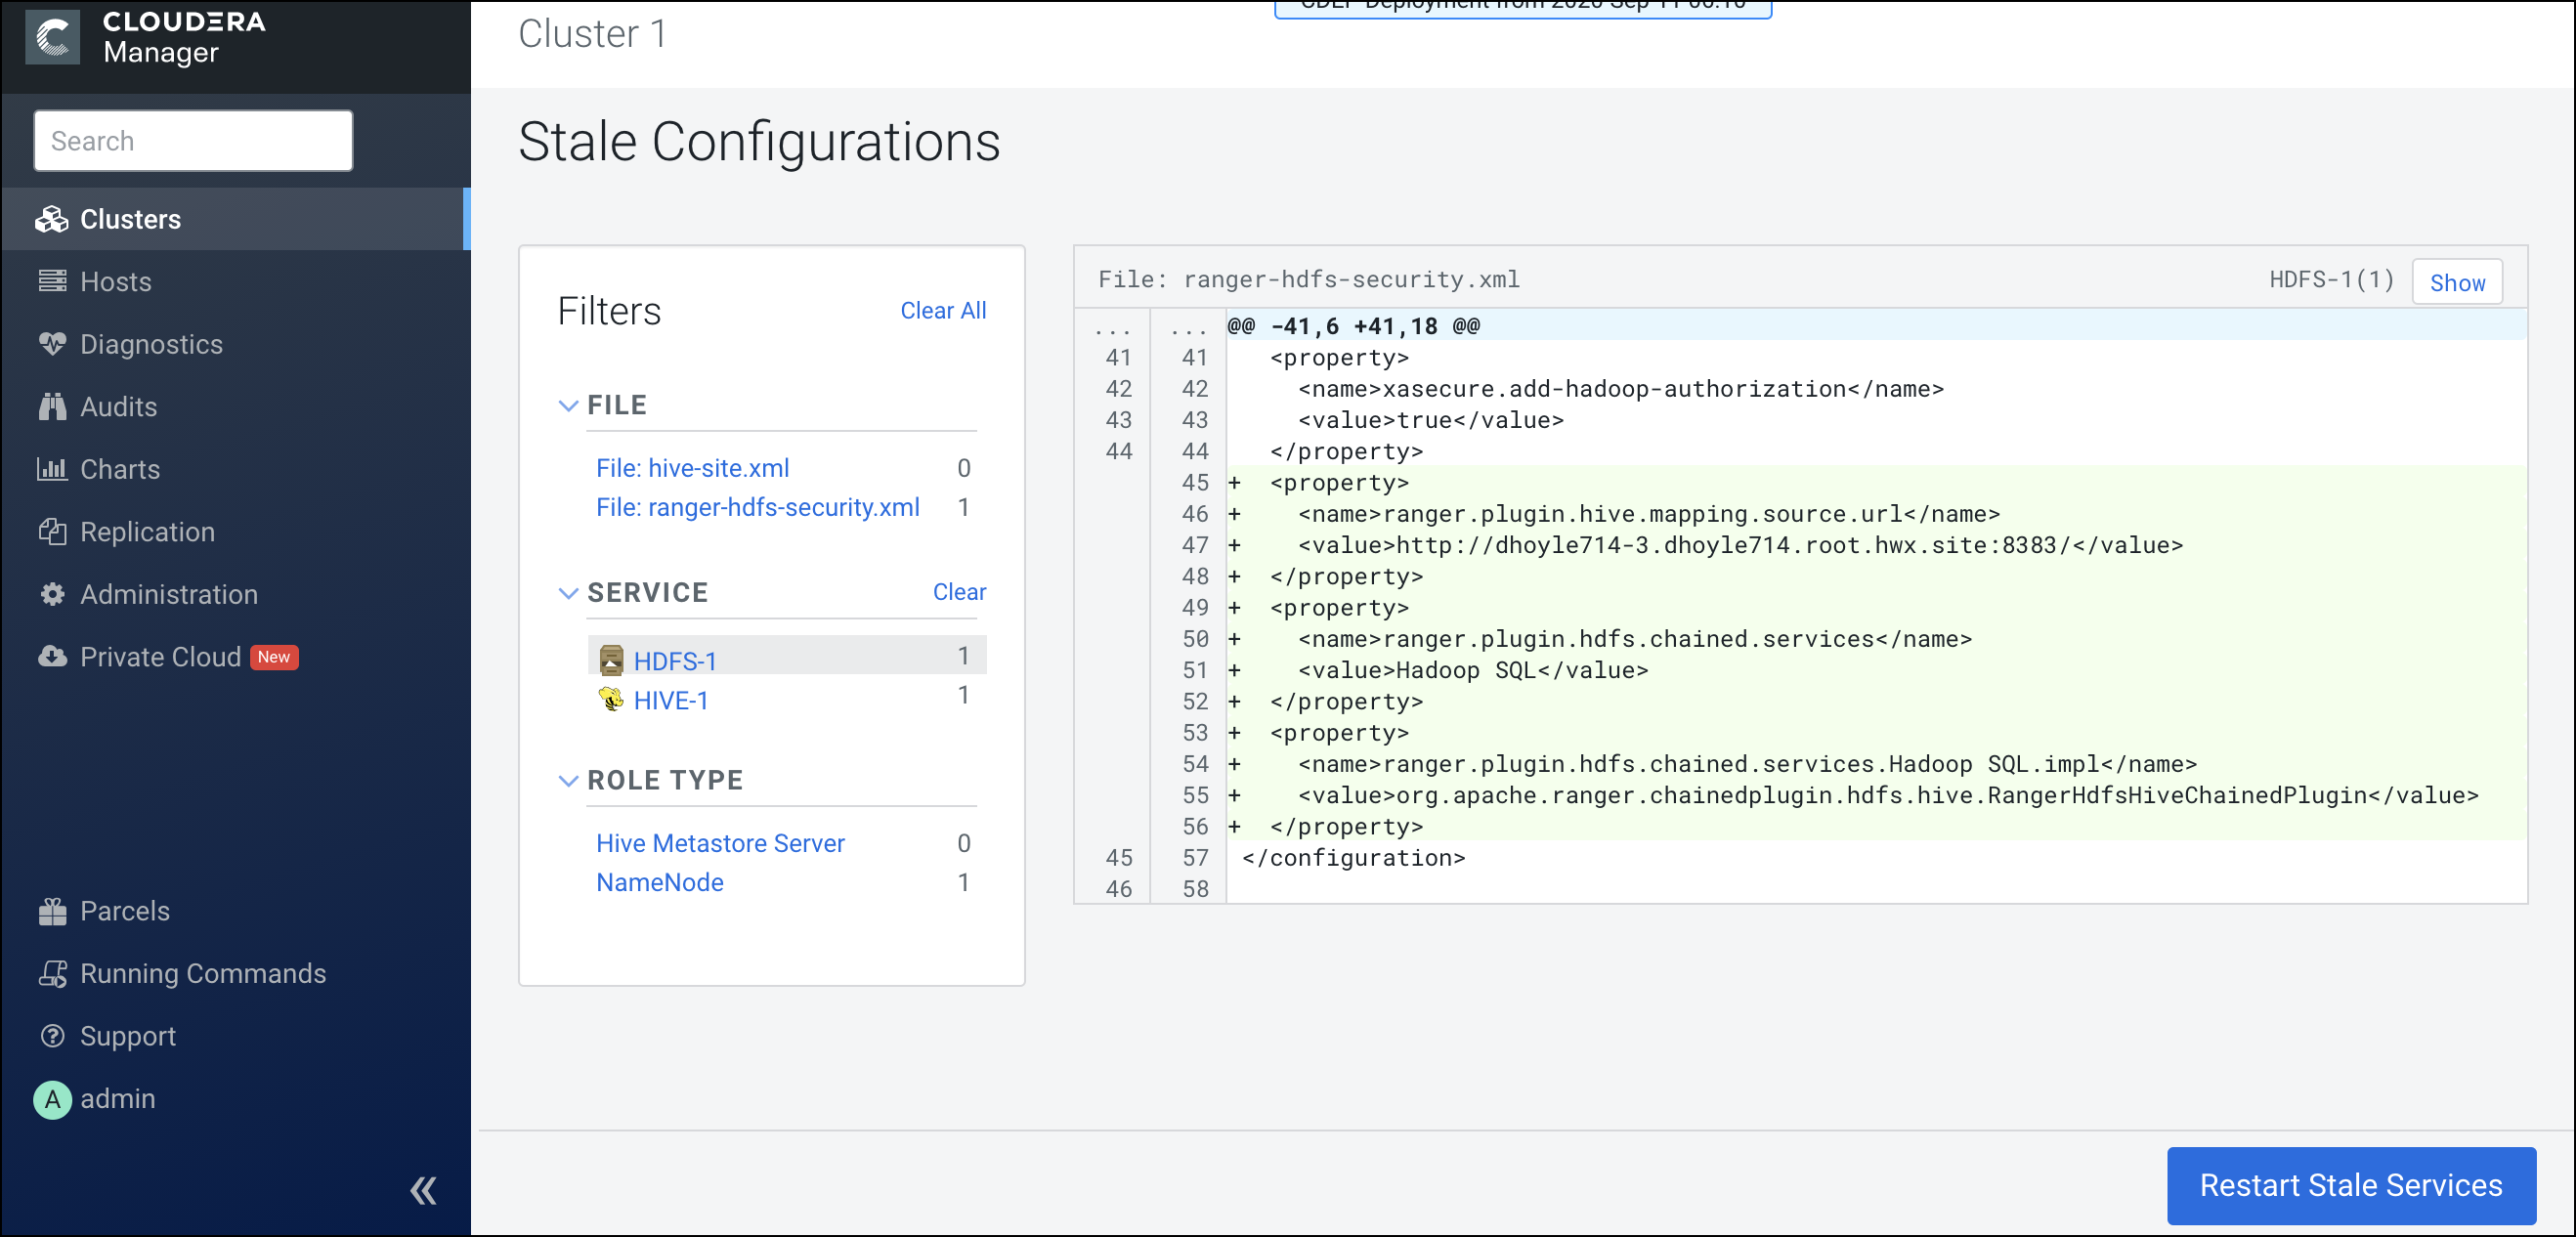
Task: Open Running Commands in sidebar
Action: coord(202,973)
